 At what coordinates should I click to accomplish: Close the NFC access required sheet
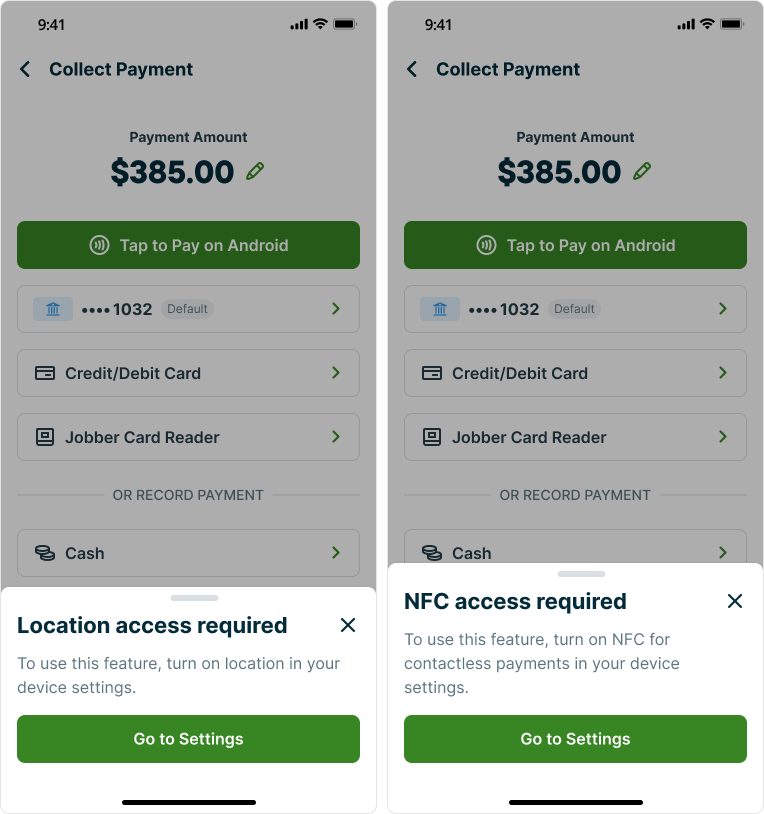pyautogui.click(x=735, y=601)
